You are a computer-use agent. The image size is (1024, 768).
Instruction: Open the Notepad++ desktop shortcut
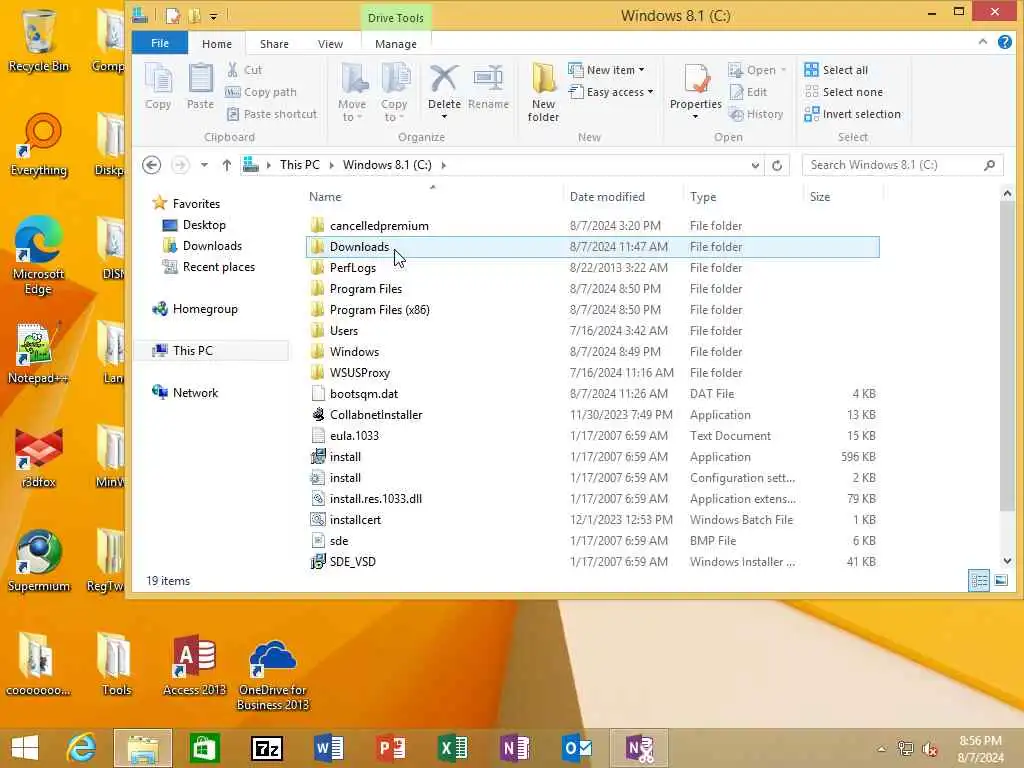tap(37, 353)
